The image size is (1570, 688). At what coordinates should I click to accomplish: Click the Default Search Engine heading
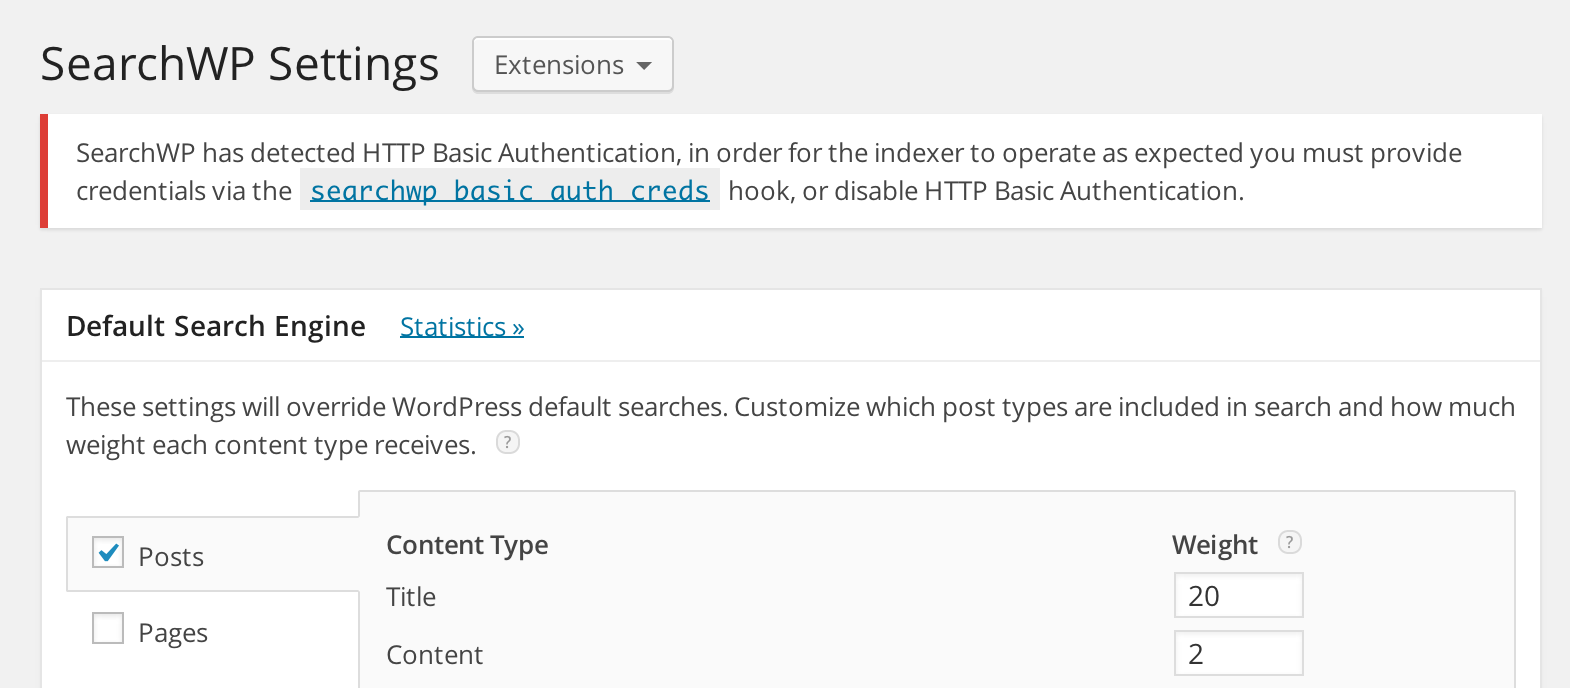point(216,326)
